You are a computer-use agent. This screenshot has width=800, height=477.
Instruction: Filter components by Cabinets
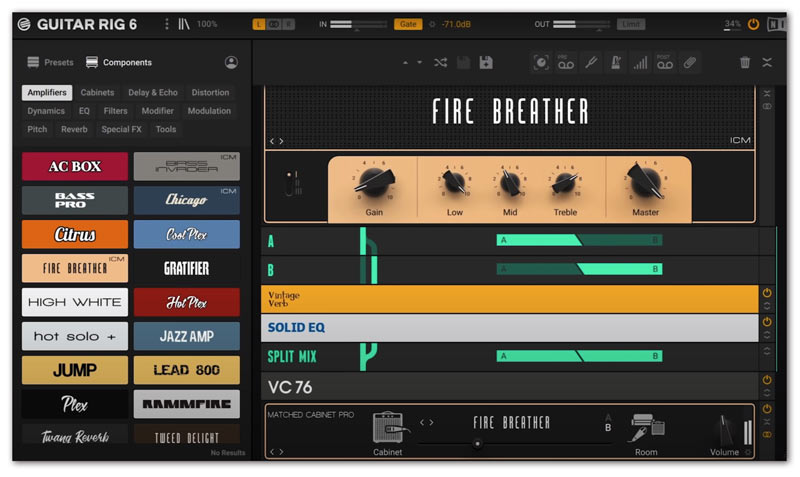tap(97, 92)
